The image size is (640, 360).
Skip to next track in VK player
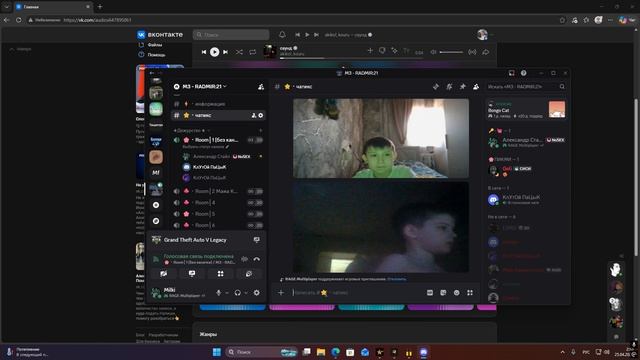point(225,52)
